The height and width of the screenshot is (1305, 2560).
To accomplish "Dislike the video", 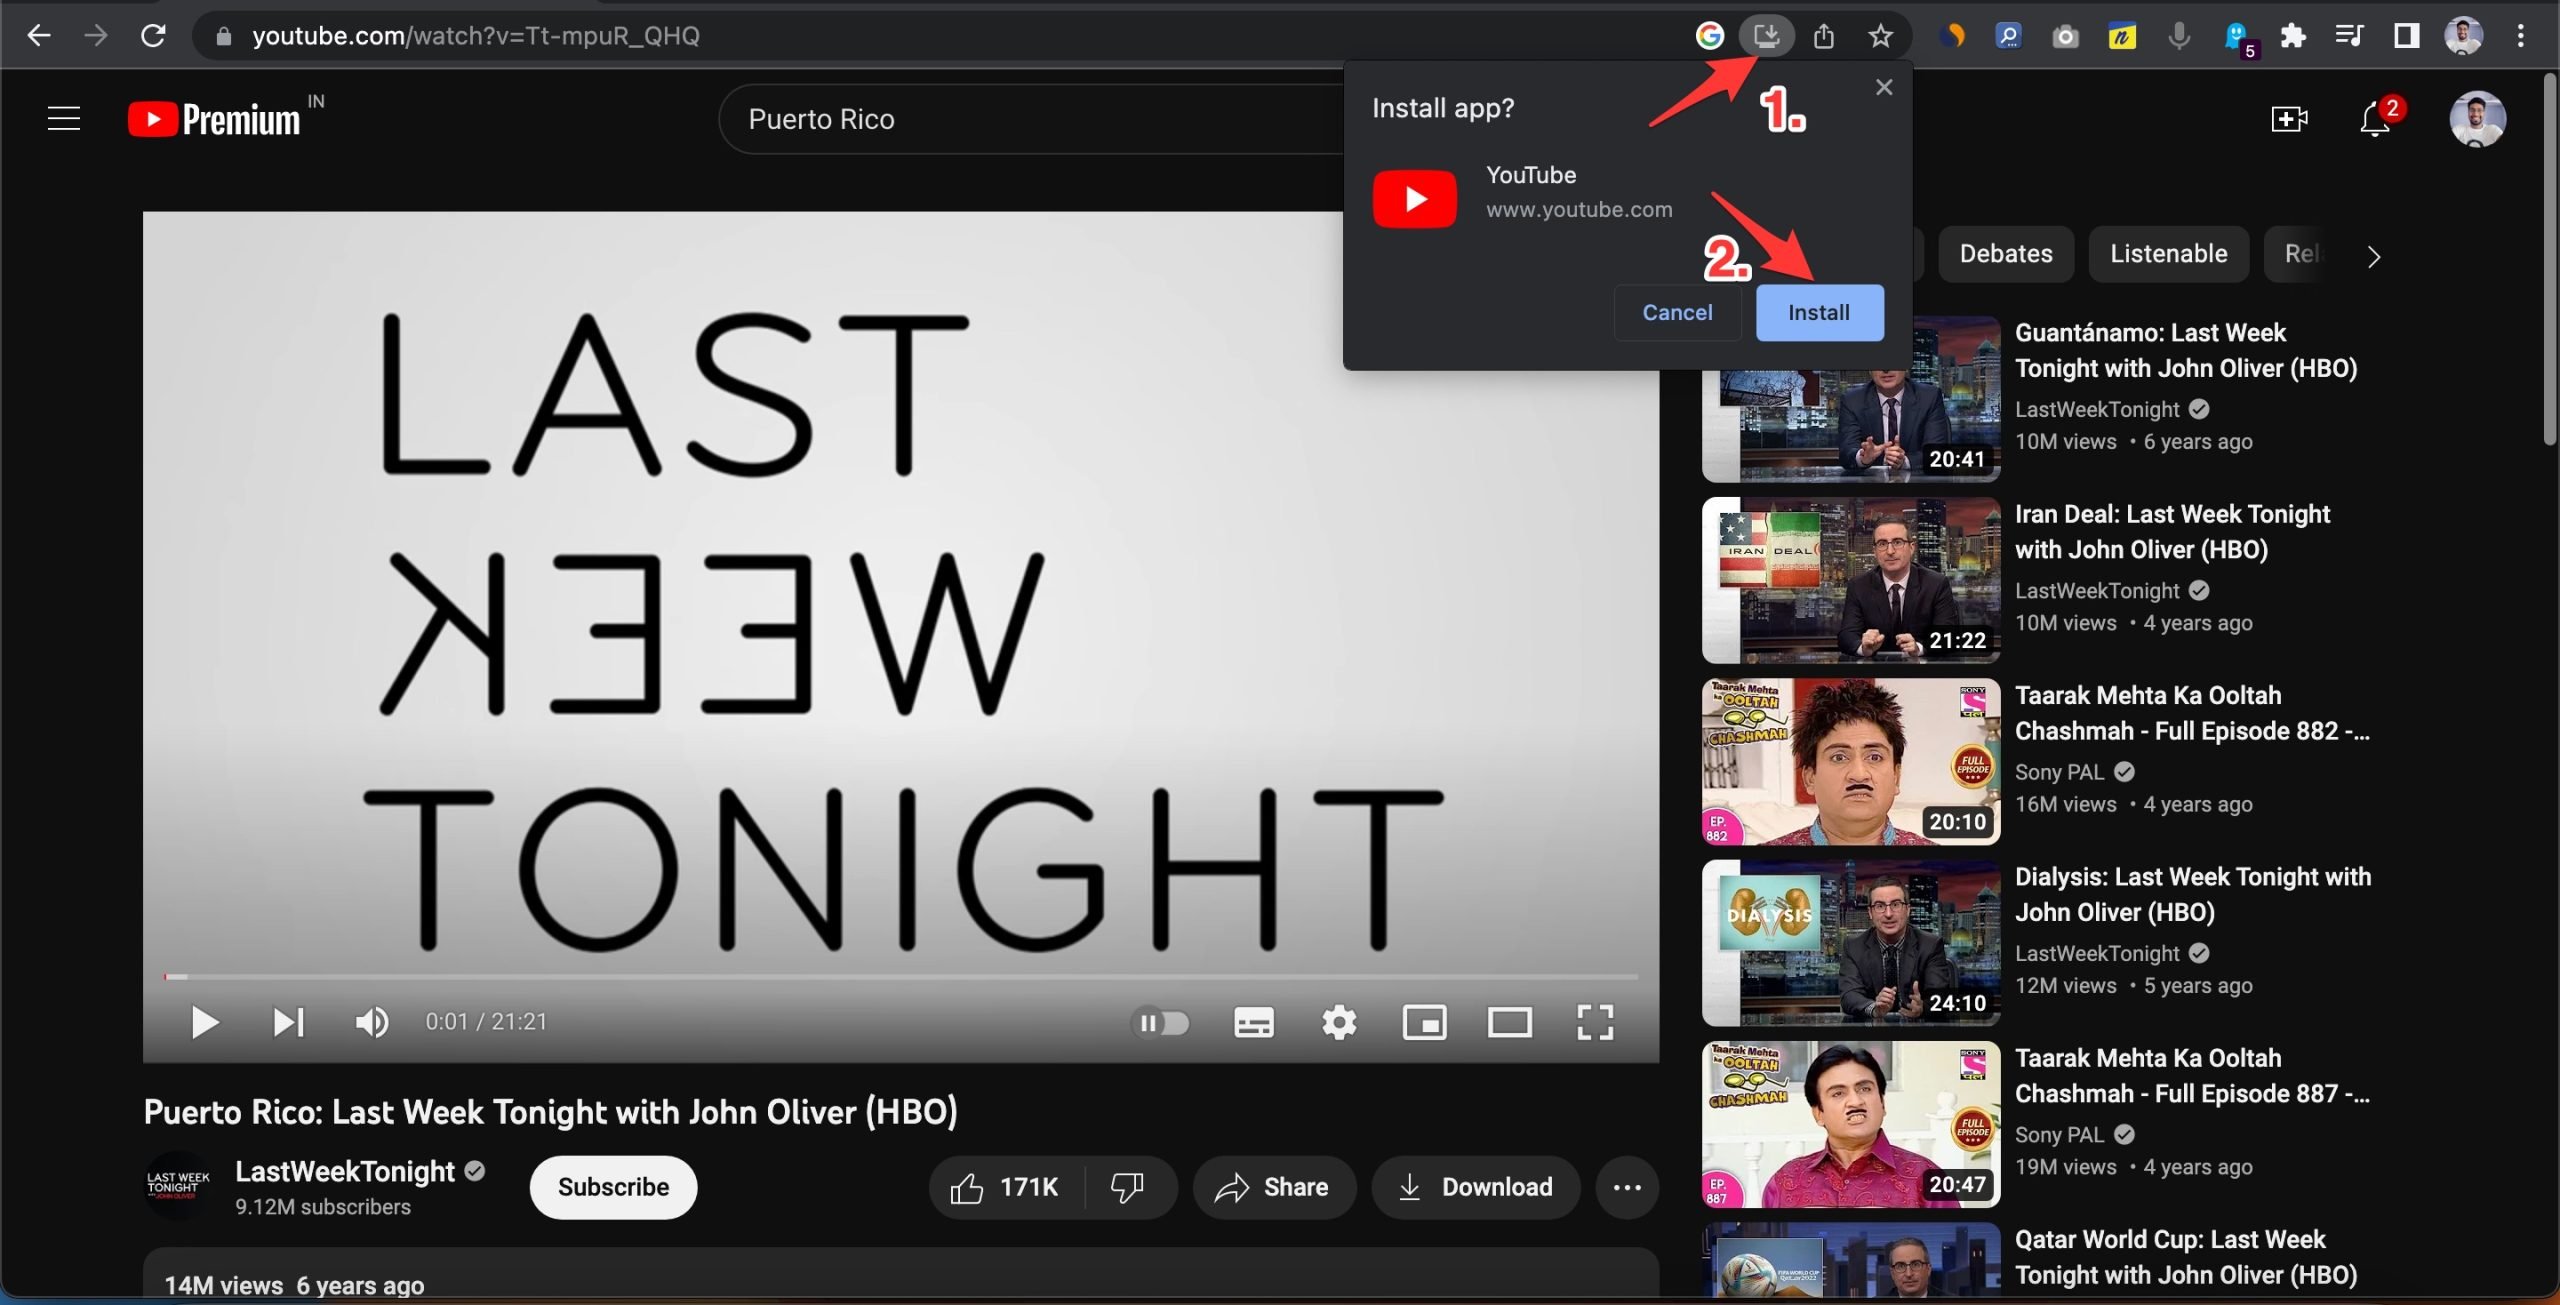I will (1128, 1187).
